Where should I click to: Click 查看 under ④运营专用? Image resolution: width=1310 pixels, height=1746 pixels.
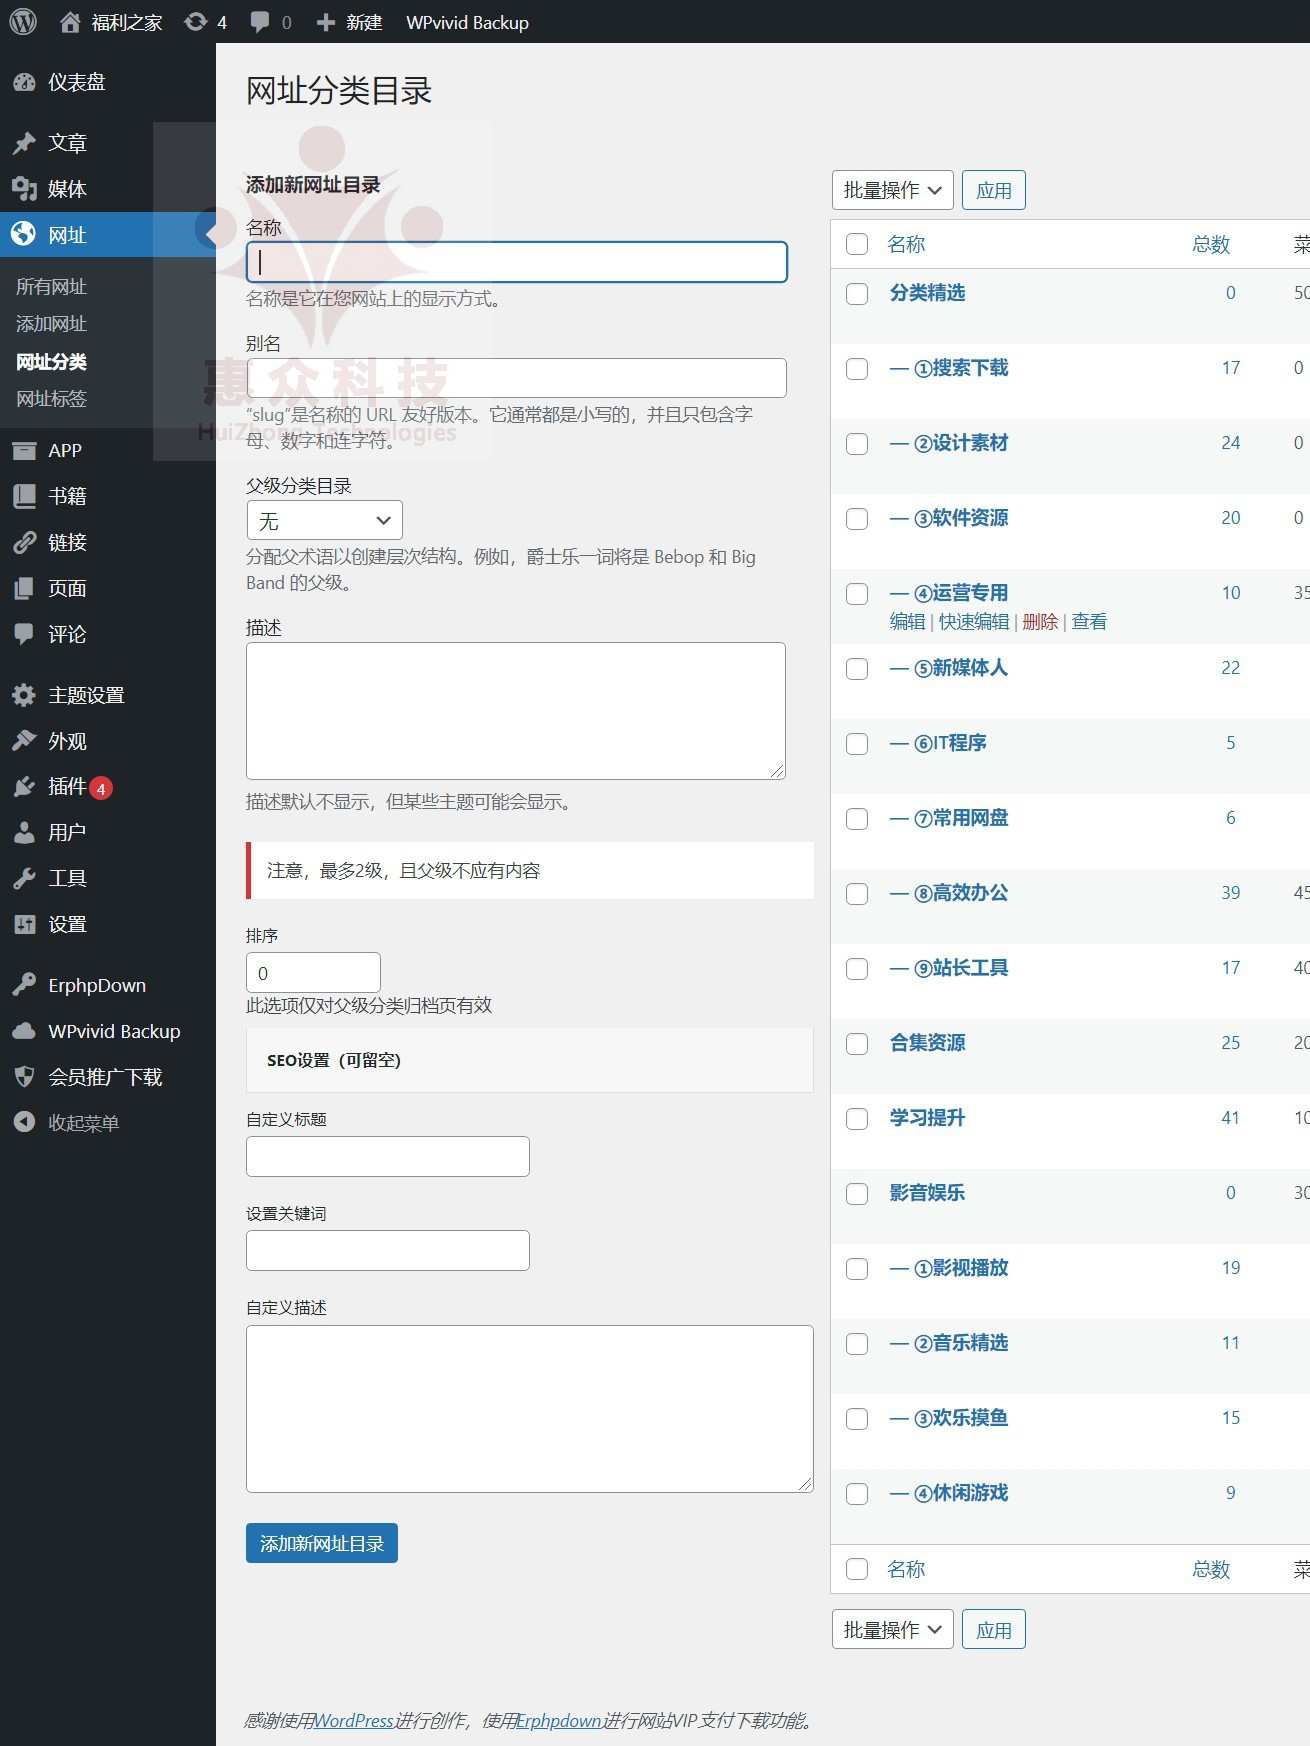tap(1089, 622)
